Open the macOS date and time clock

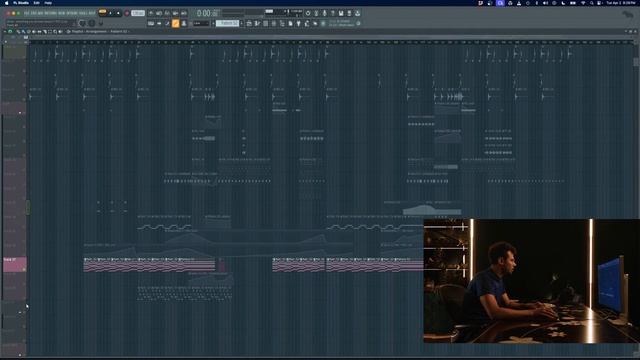coord(622,3)
